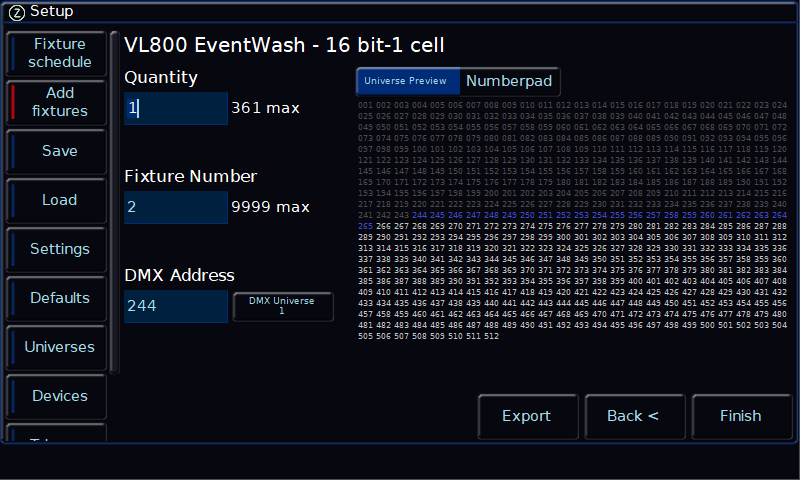The image size is (800, 480).
Task: Select DMX channel 512 in universe preview
Action: (x=491, y=336)
